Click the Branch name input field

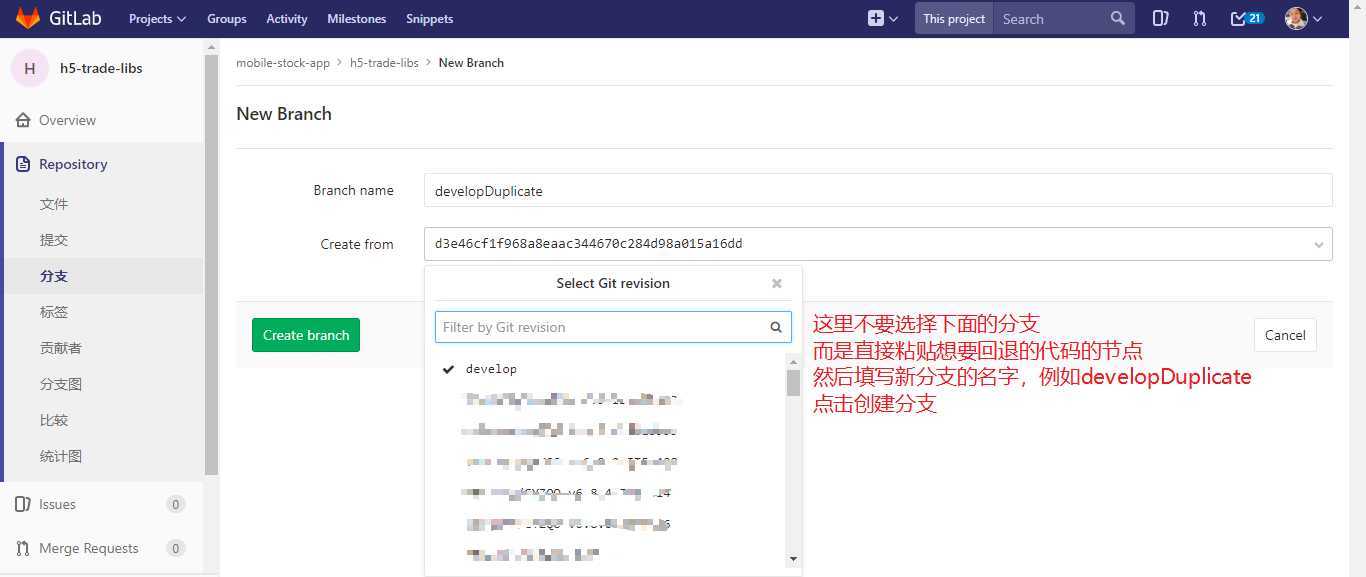[878, 190]
